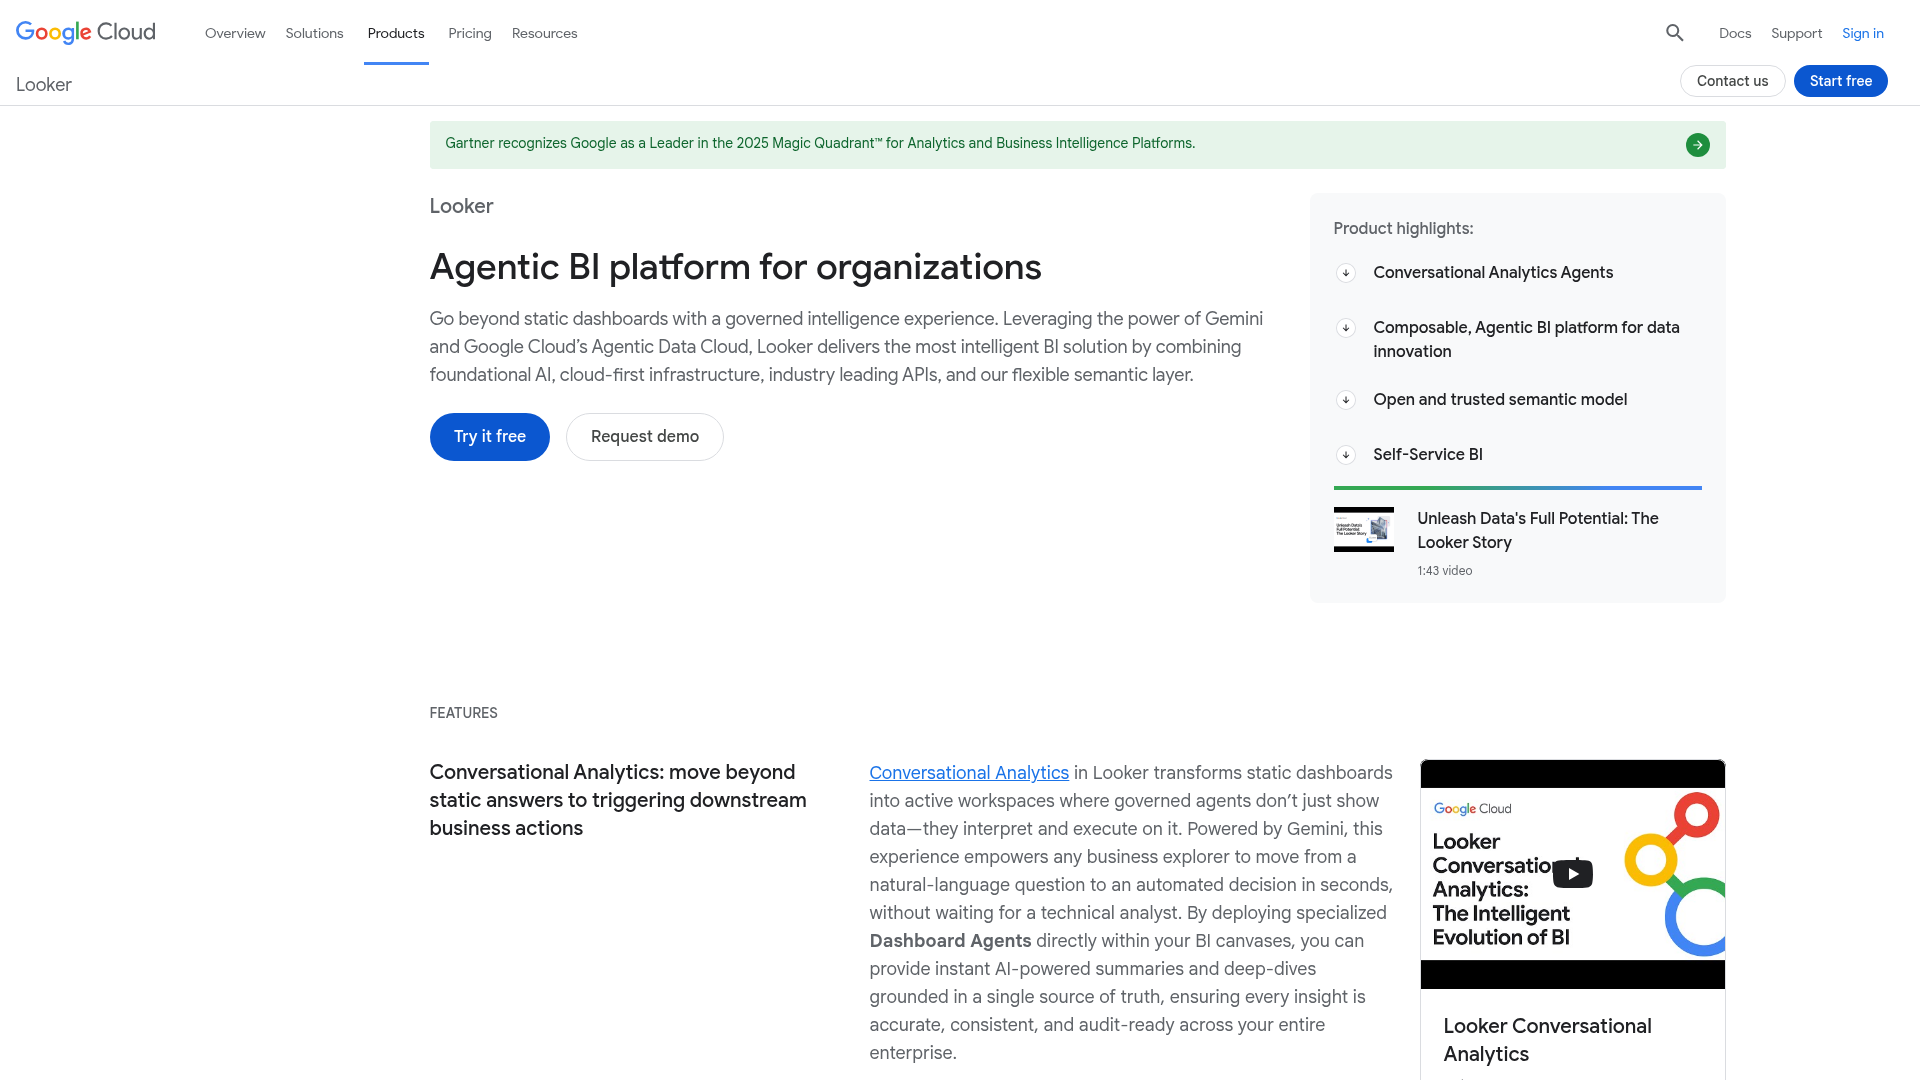The height and width of the screenshot is (1080, 1920).
Task: Open the Google Cloud logo home link
Action: point(86,33)
